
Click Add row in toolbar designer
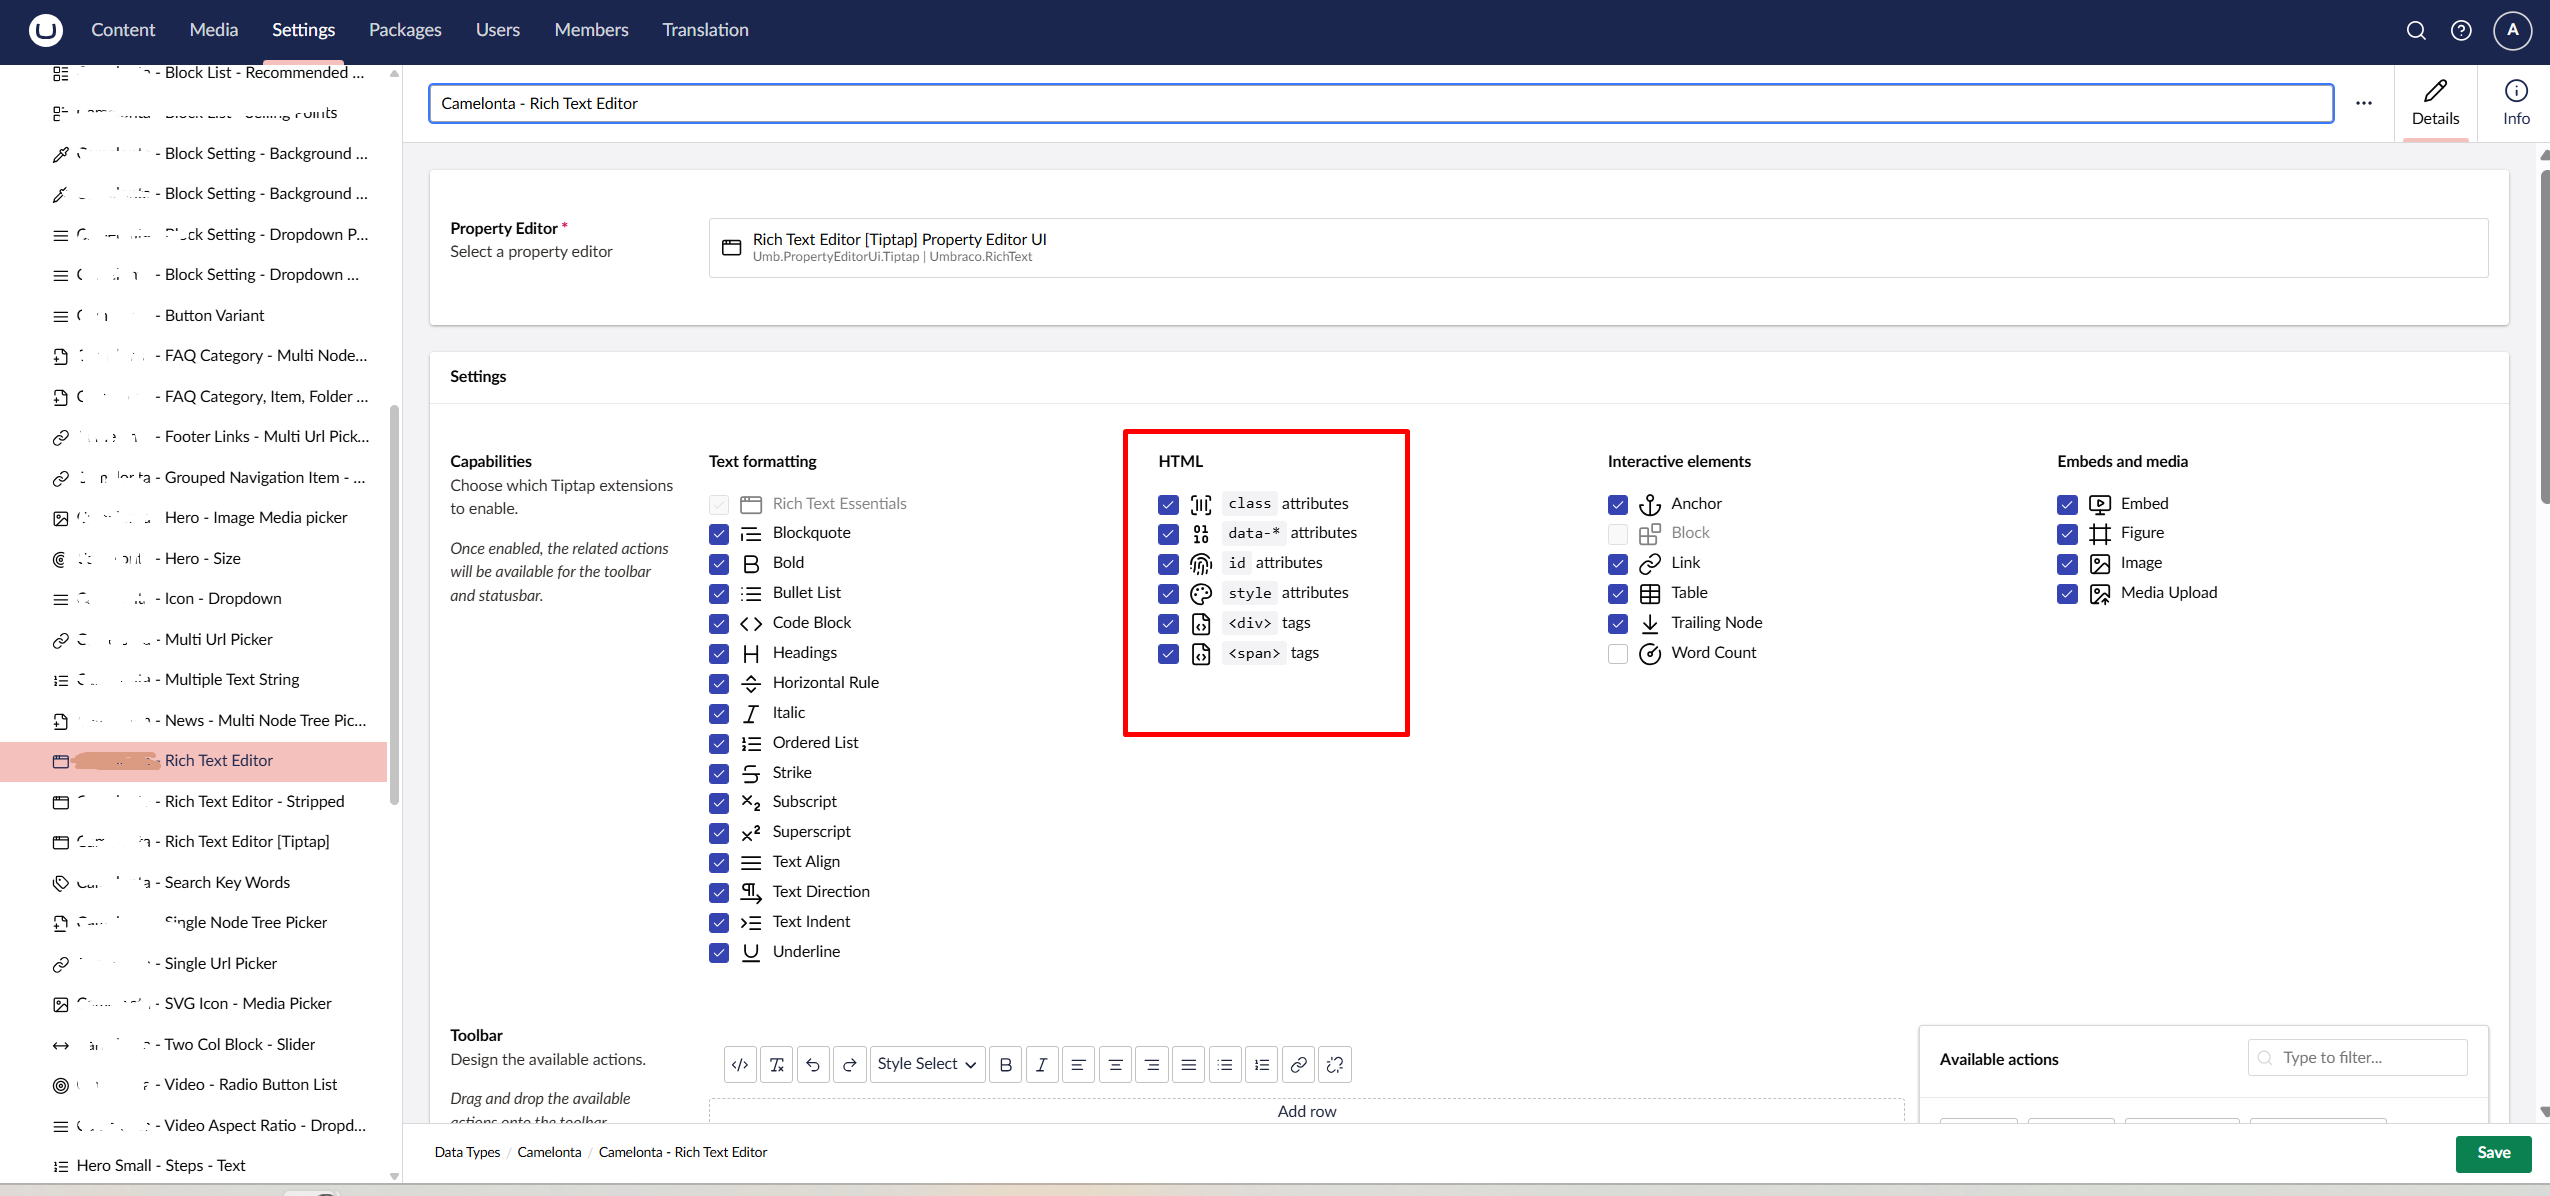(x=1306, y=1111)
